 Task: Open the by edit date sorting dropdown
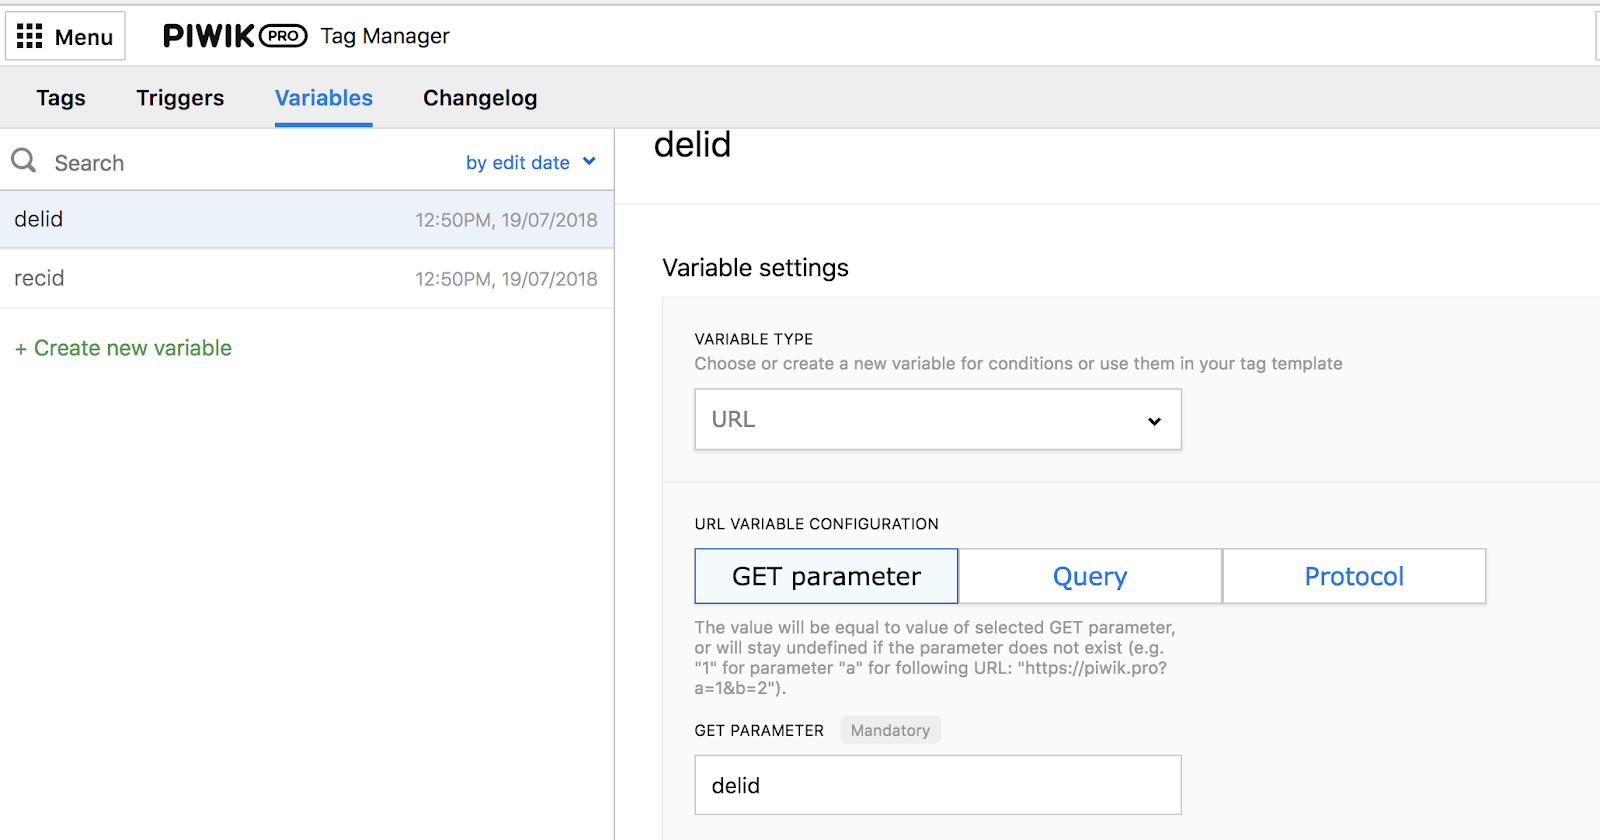point(531,162)
